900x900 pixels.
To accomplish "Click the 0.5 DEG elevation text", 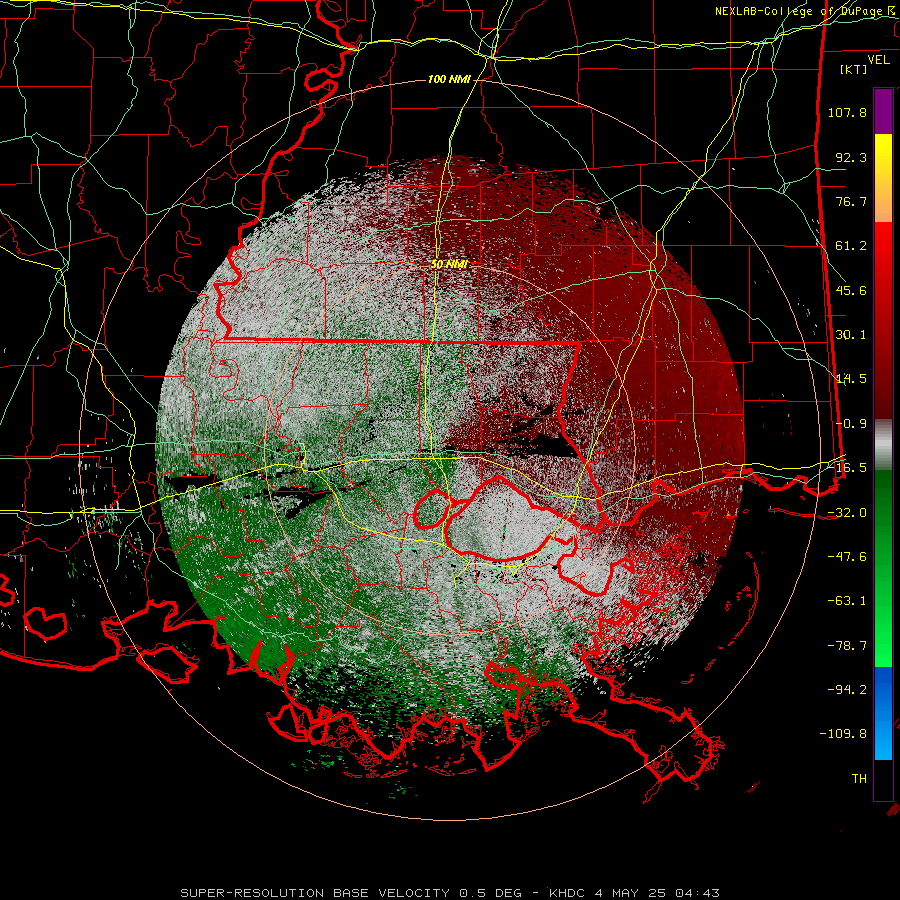I will (490, 893).
